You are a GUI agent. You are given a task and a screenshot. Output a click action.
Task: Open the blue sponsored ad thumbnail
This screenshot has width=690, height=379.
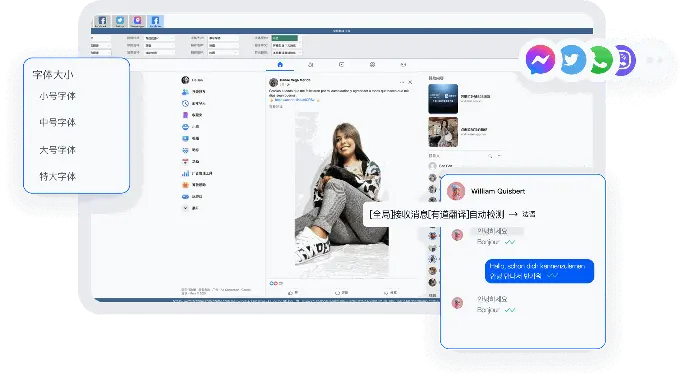coord(443,99)
